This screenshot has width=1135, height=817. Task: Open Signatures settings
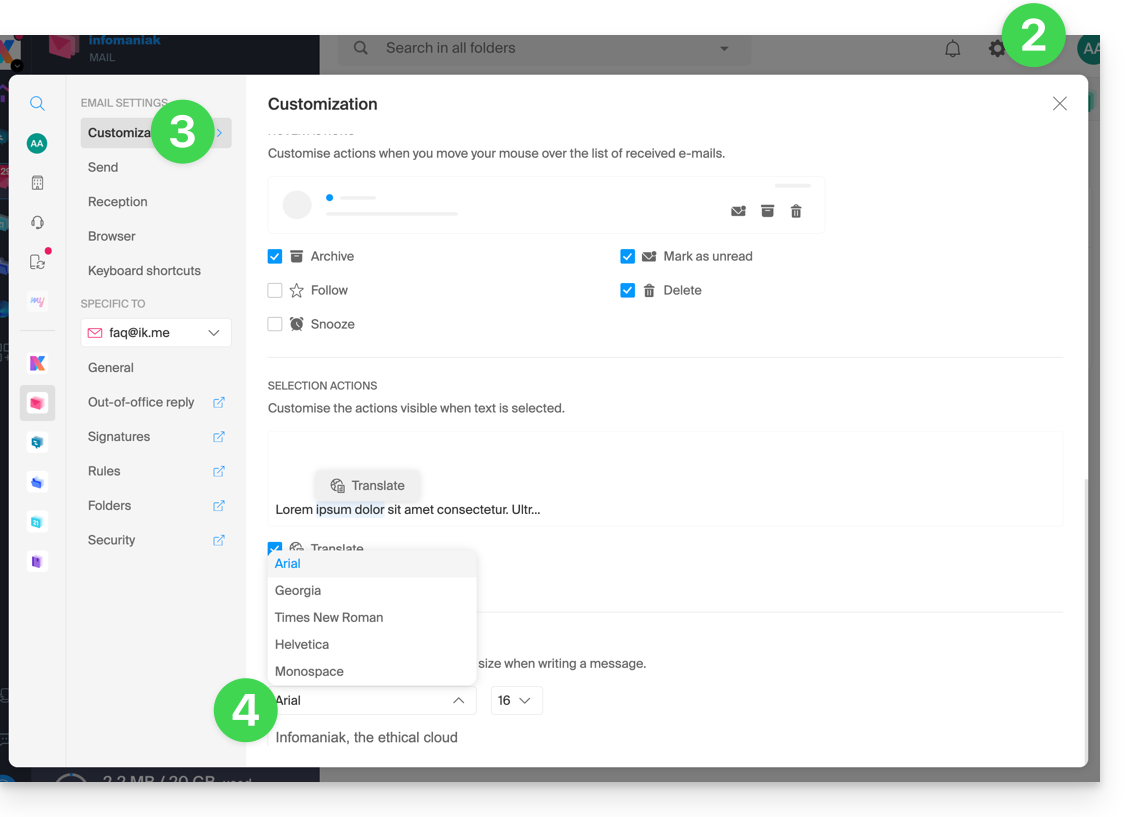point(119,437)
